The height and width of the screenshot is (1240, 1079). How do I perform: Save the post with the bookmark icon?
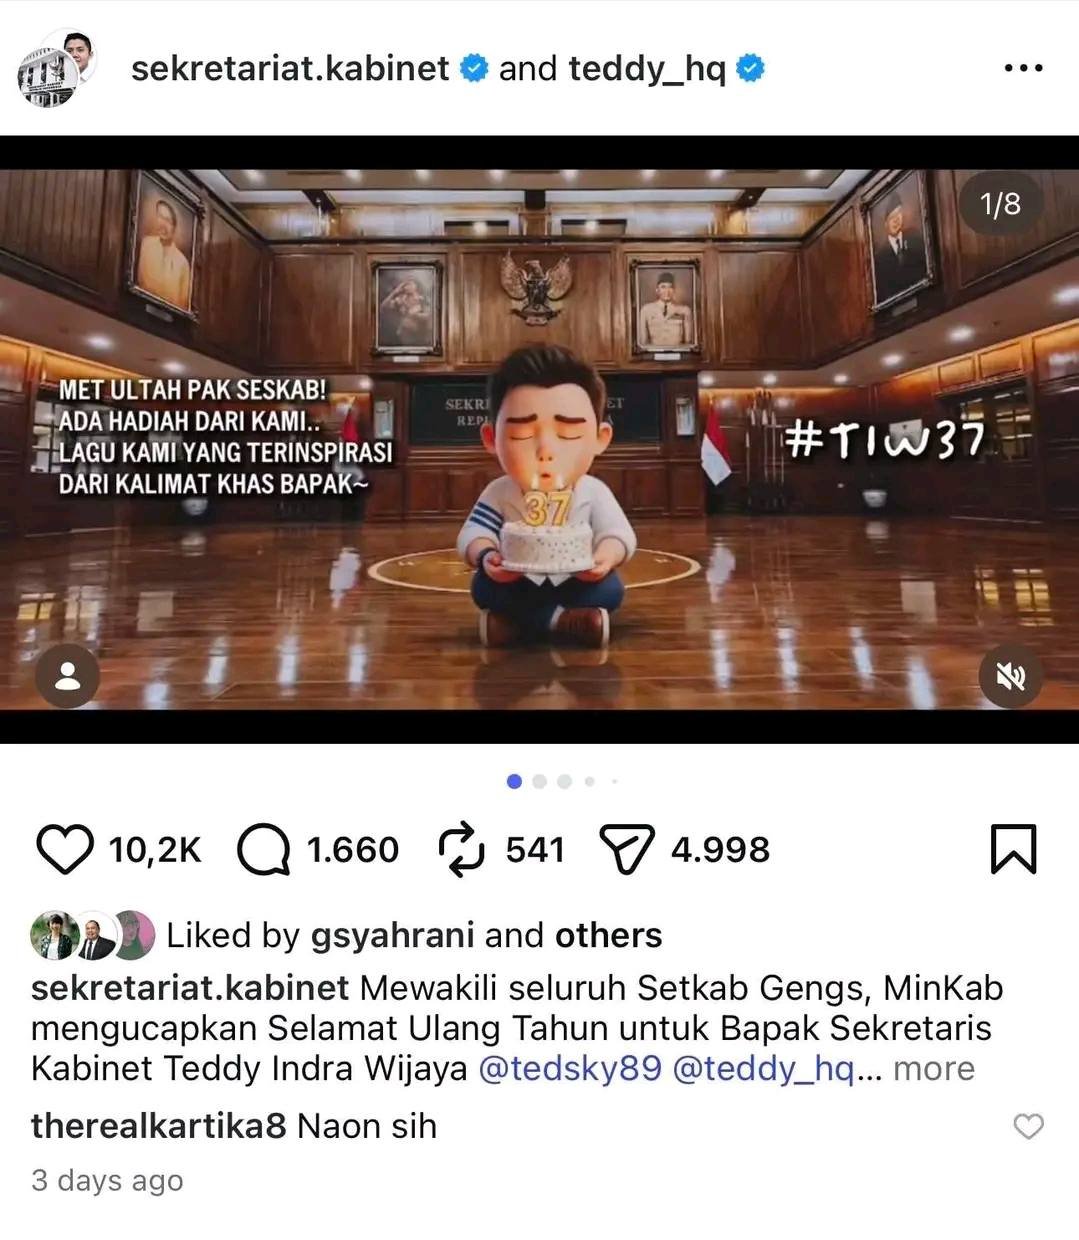click(x=1013, y=850)
